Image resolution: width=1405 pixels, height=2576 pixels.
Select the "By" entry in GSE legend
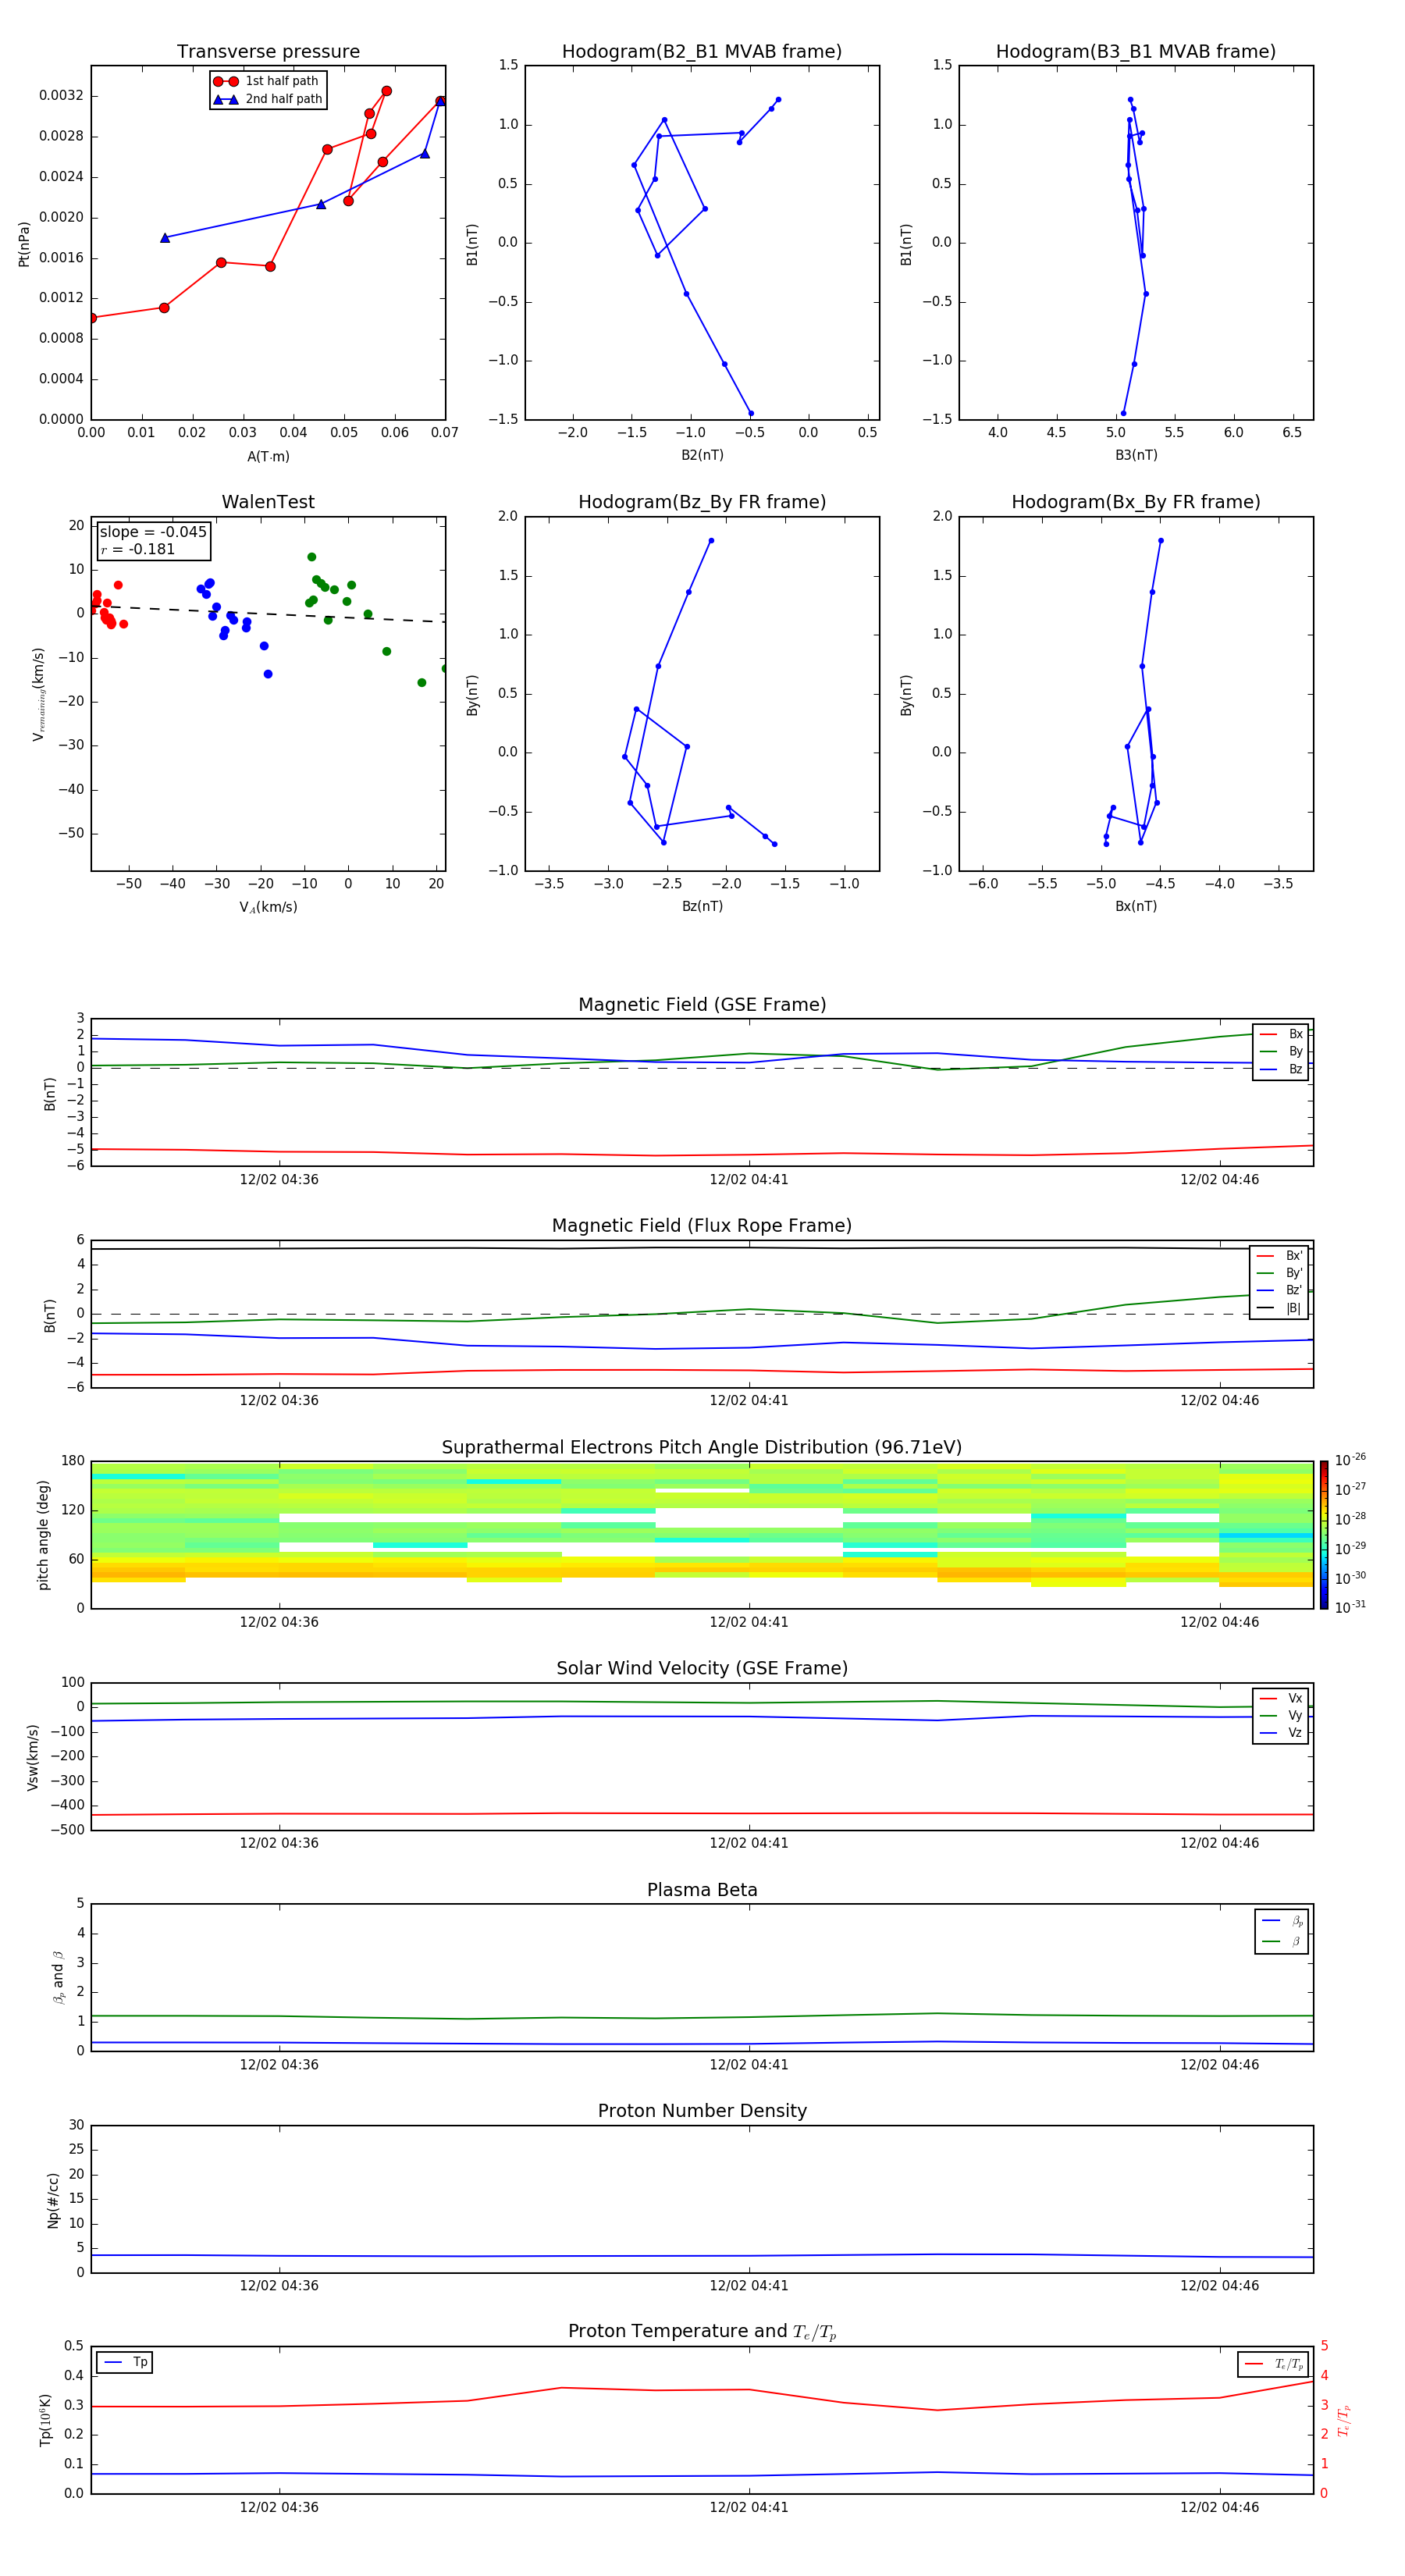tap(1281, 1052)
